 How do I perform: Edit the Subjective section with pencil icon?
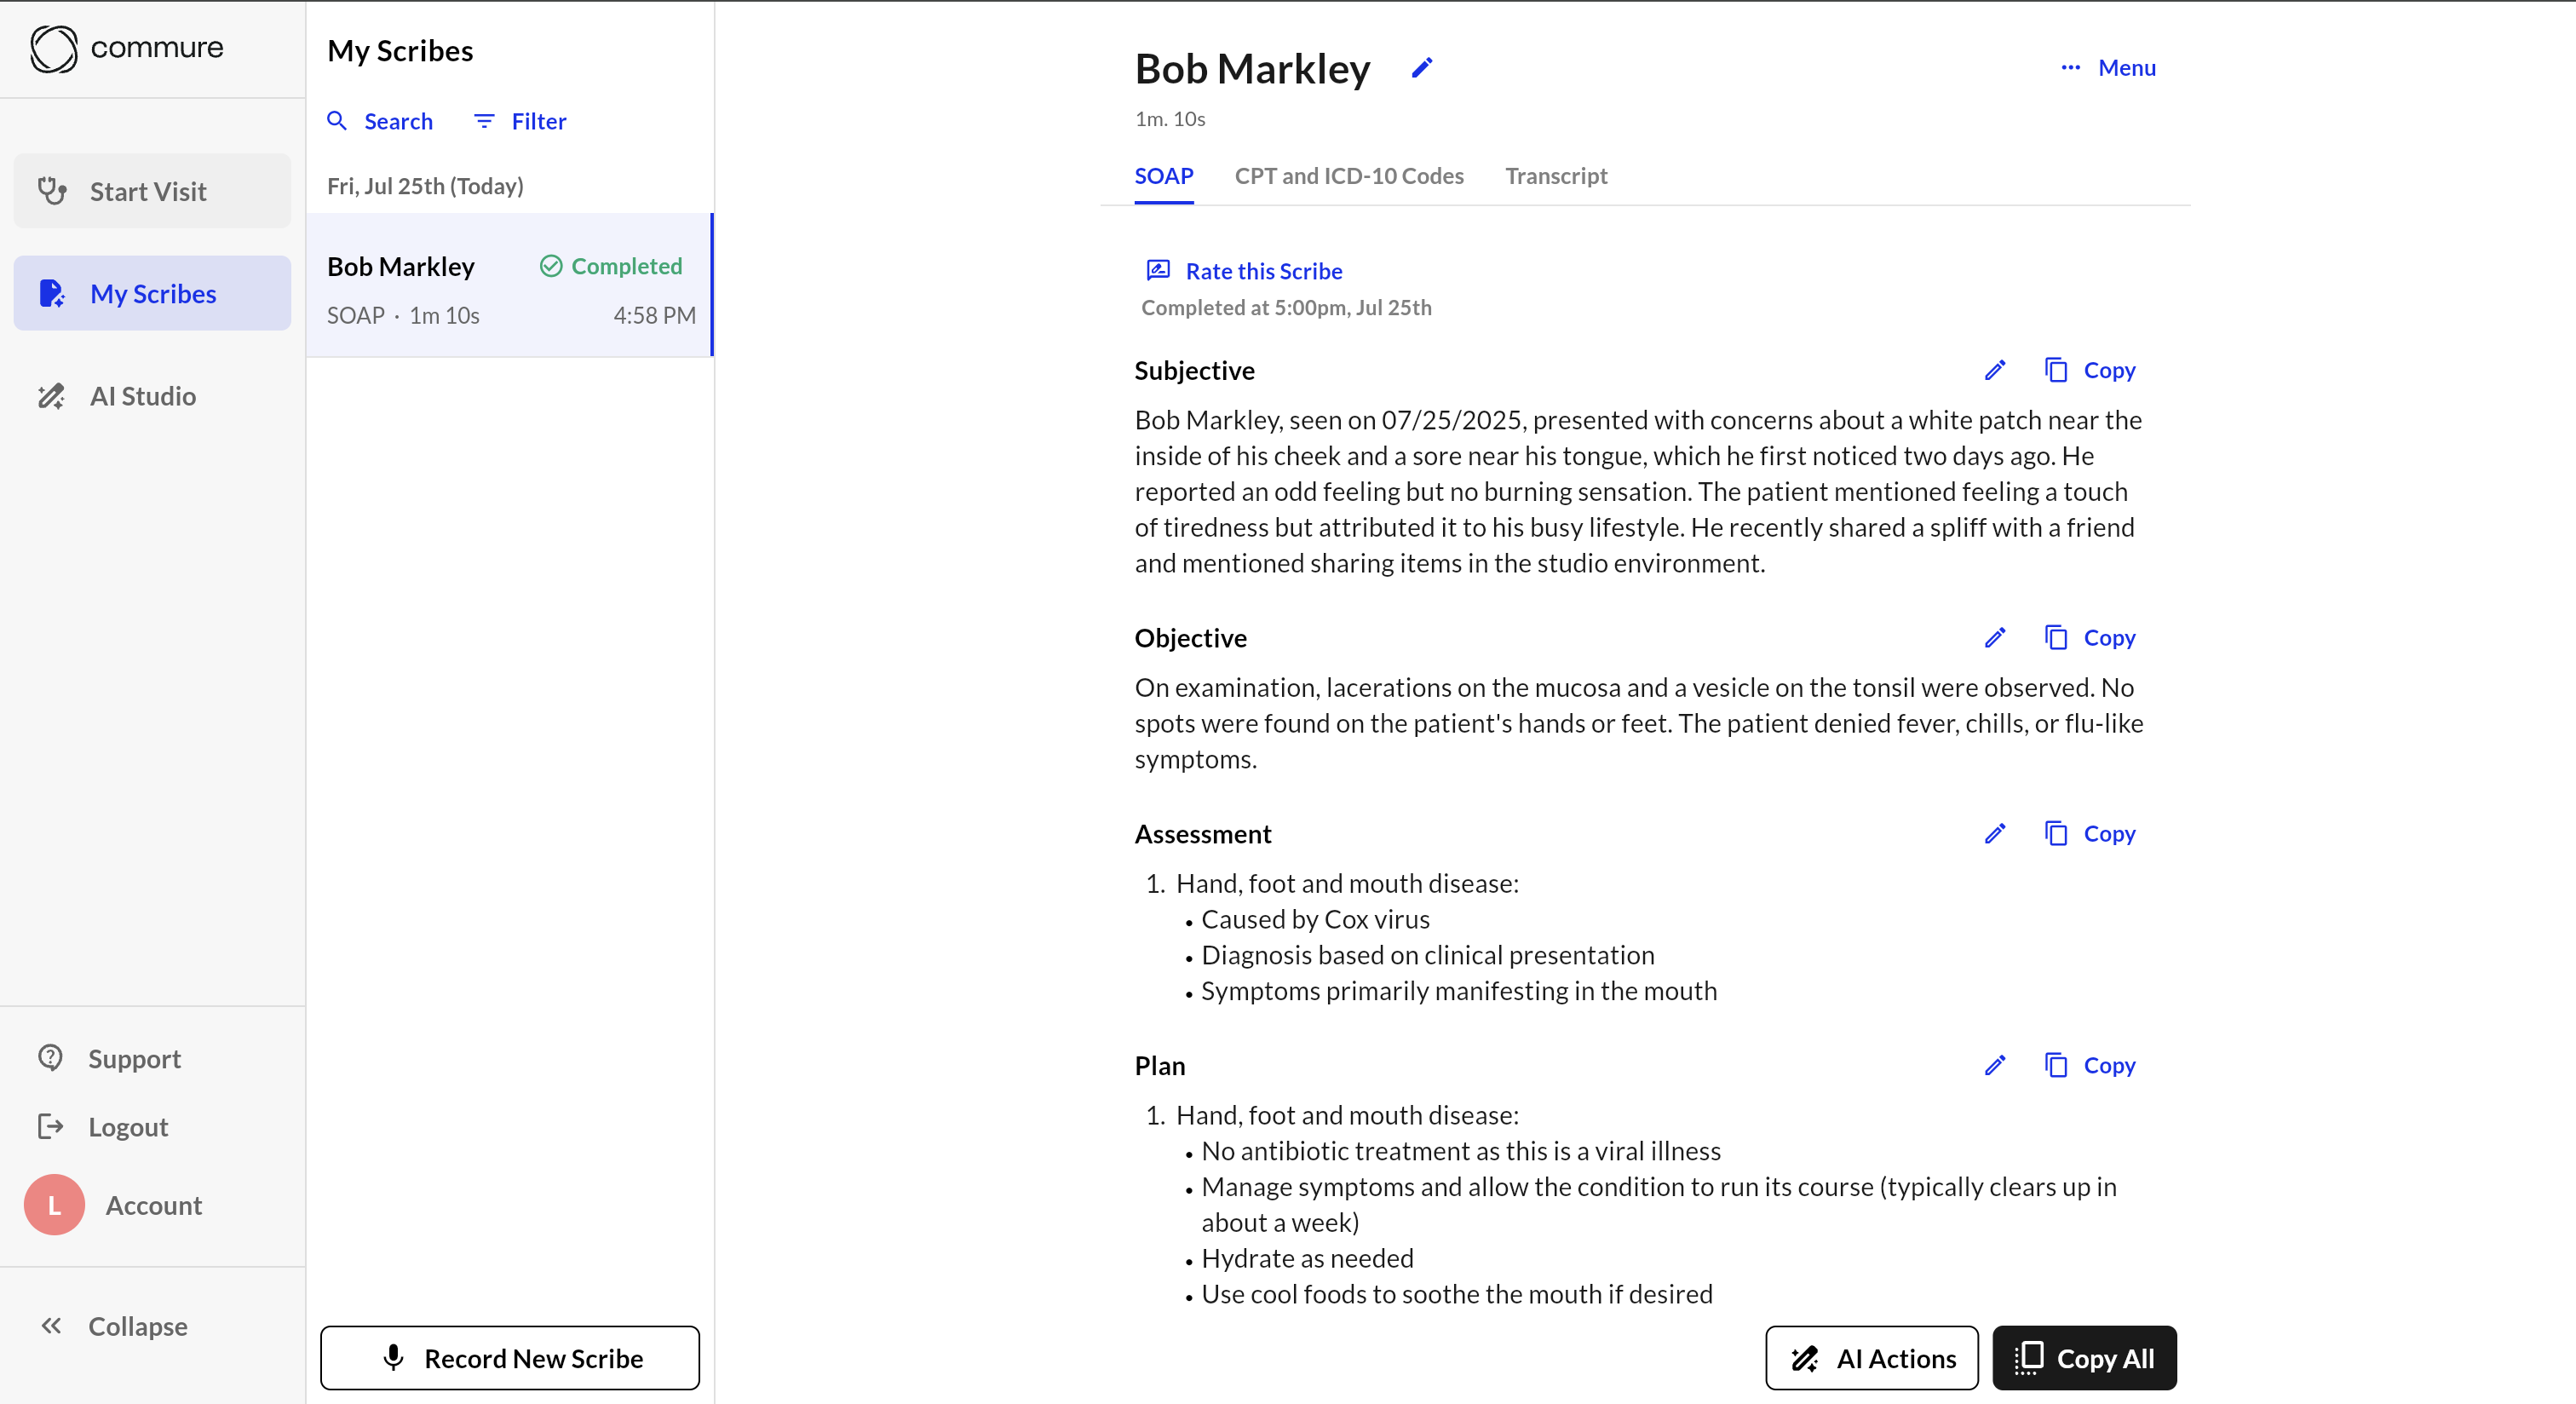click(1994, 370)
